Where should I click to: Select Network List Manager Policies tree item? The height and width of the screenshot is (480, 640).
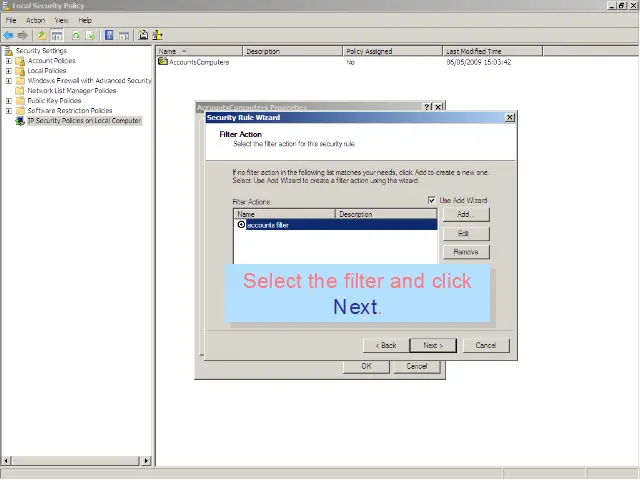[71, 91]
